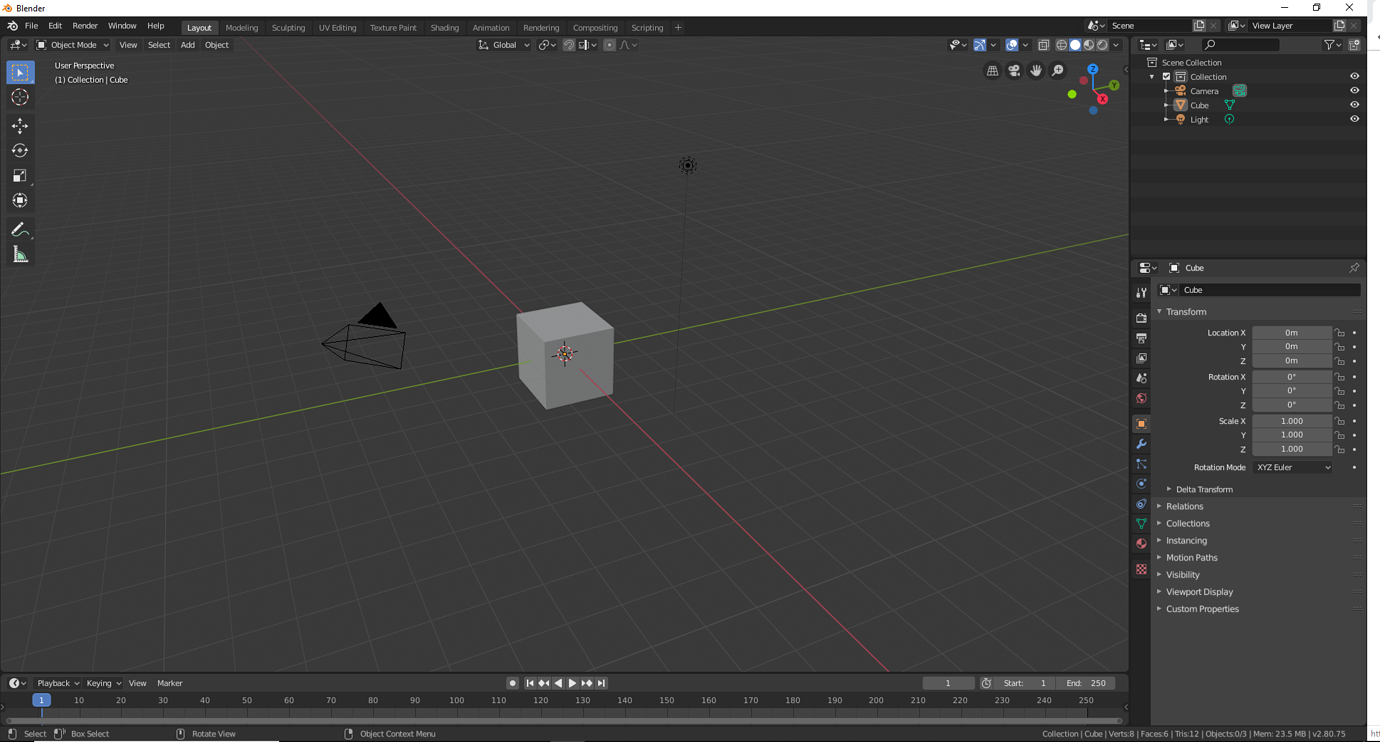Click the End frame 250 field
Screen dimensions: 1380x742
[x=1086, y=683]
